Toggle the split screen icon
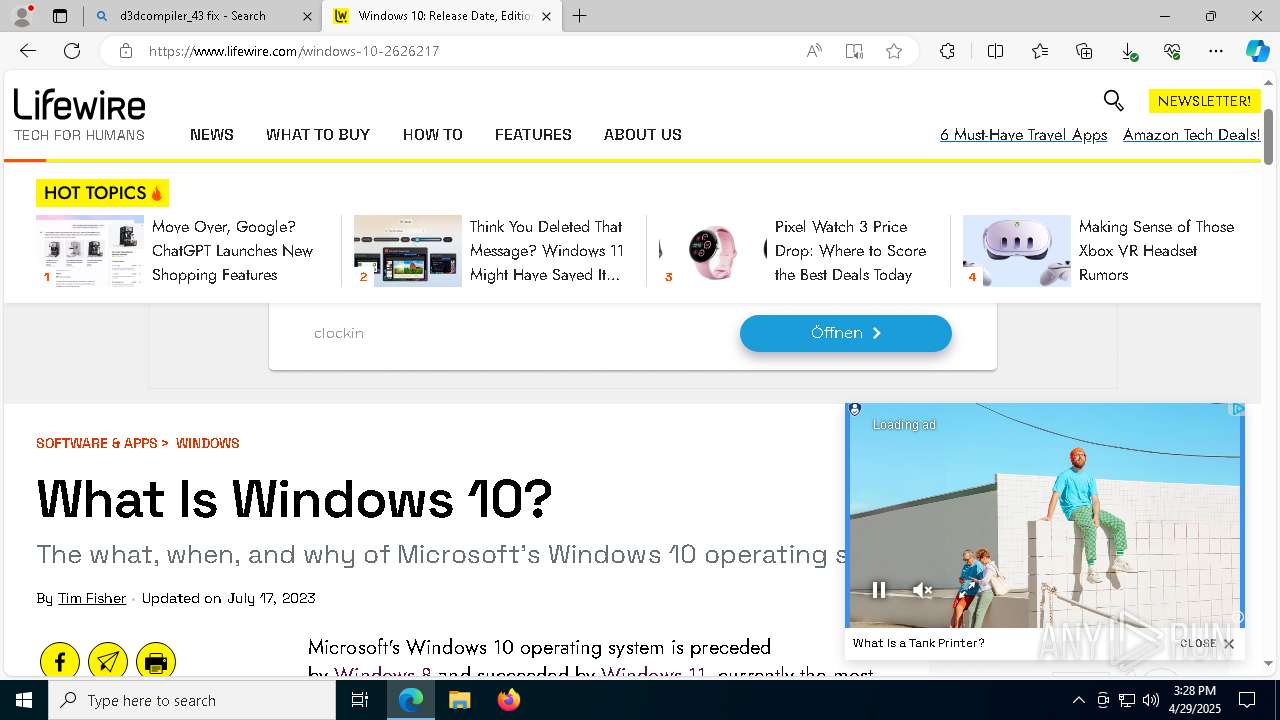The height and width of the screenshot is (720, 1280). coord(995,51)
